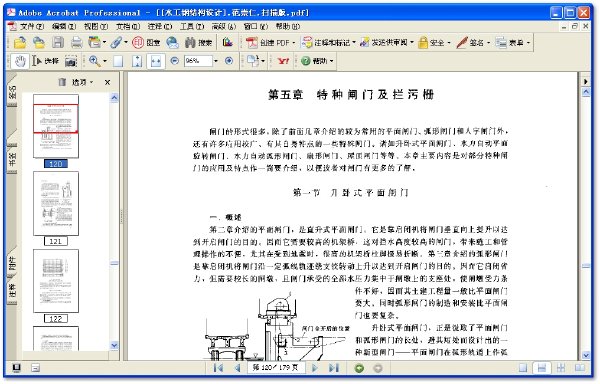This screenshot has width=600, height=384.
Task: Go to first page with navigation arrow
Action: [218, 368]
